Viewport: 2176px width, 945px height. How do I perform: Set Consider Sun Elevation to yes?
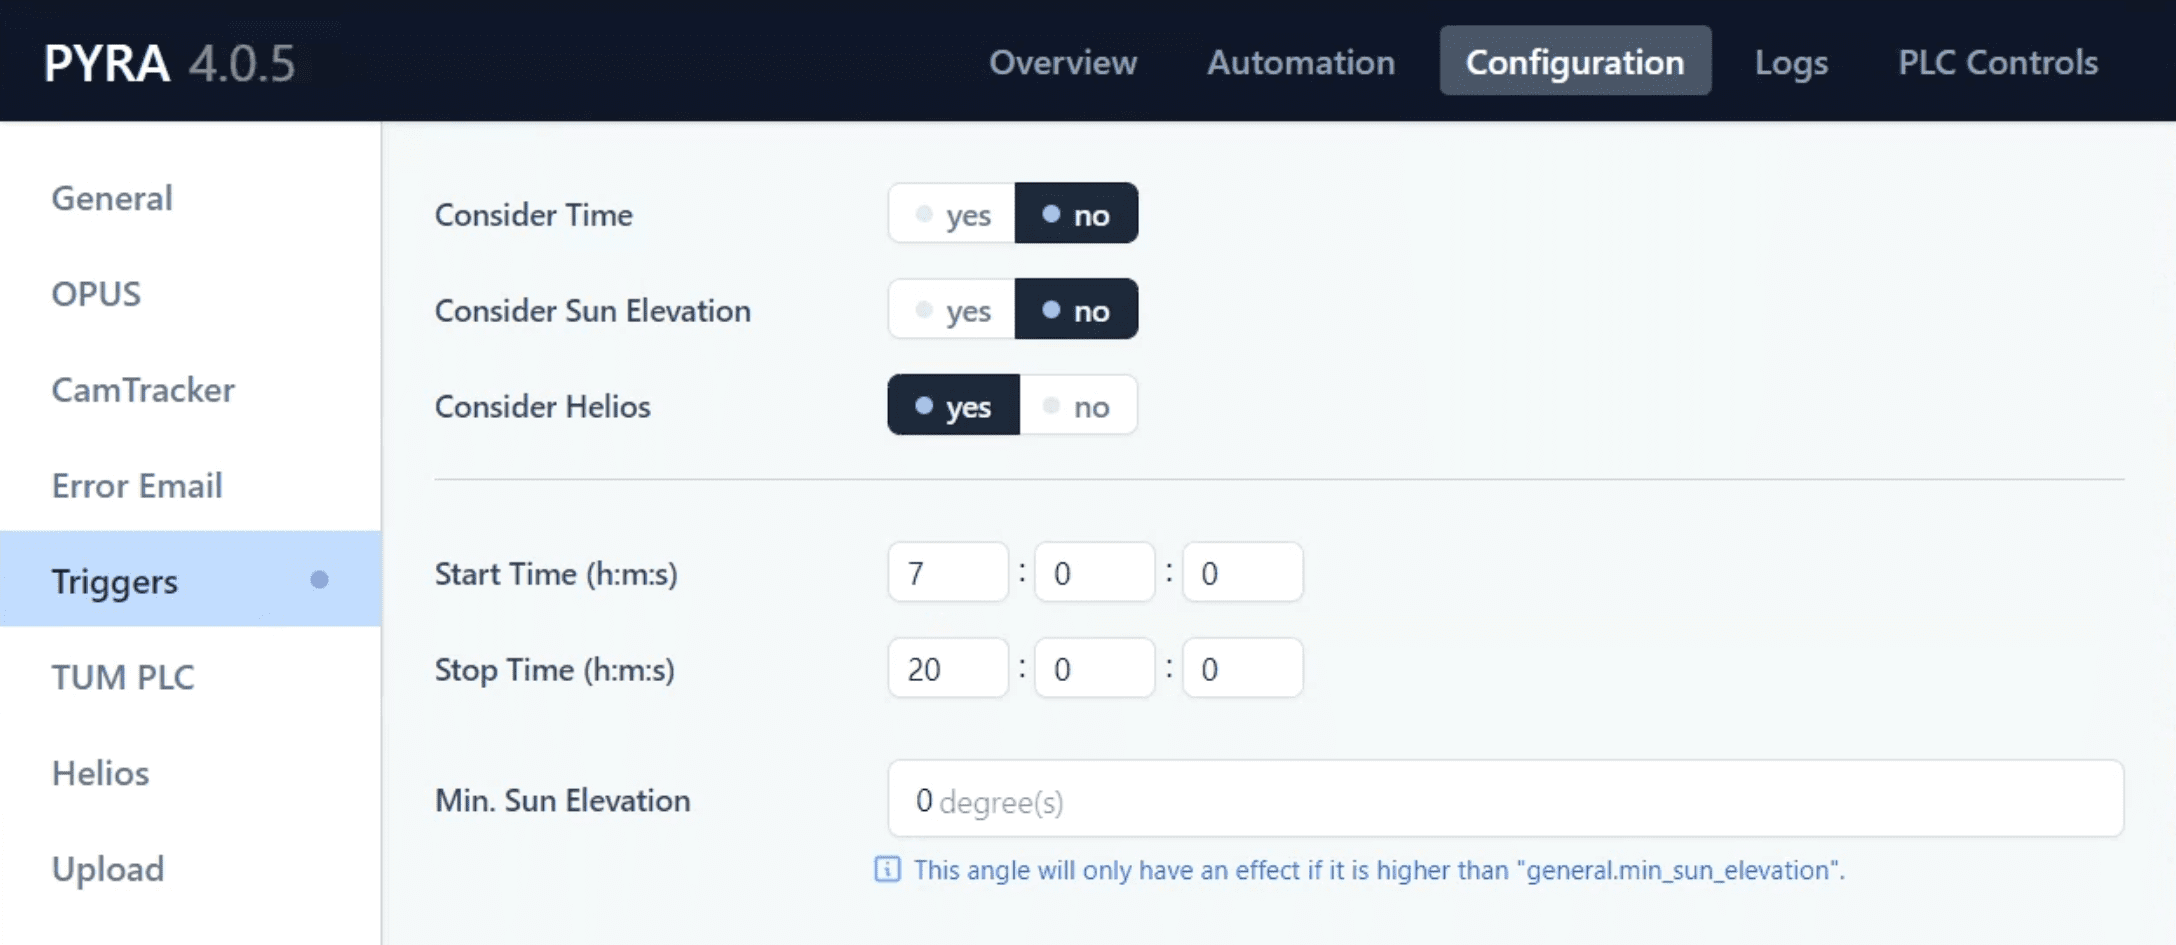click(x=952, y=310)
